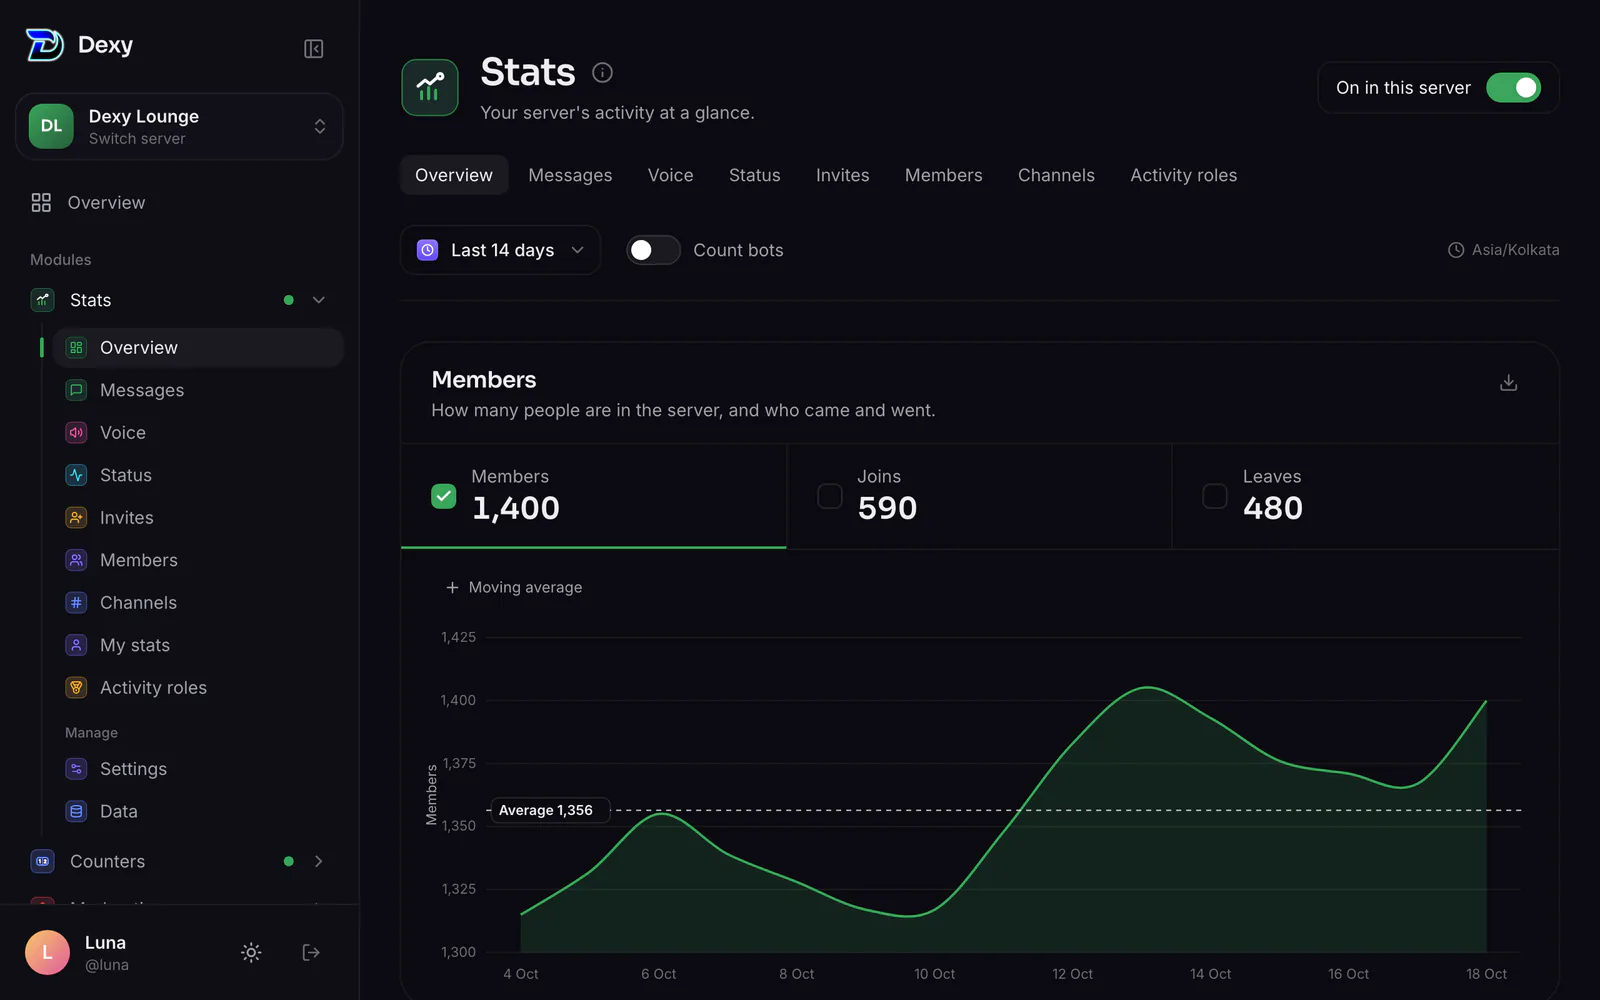Collapse the Stats module chevron
The height and width of the screenshot is (1000, 1600).
(x=319, y=300)
